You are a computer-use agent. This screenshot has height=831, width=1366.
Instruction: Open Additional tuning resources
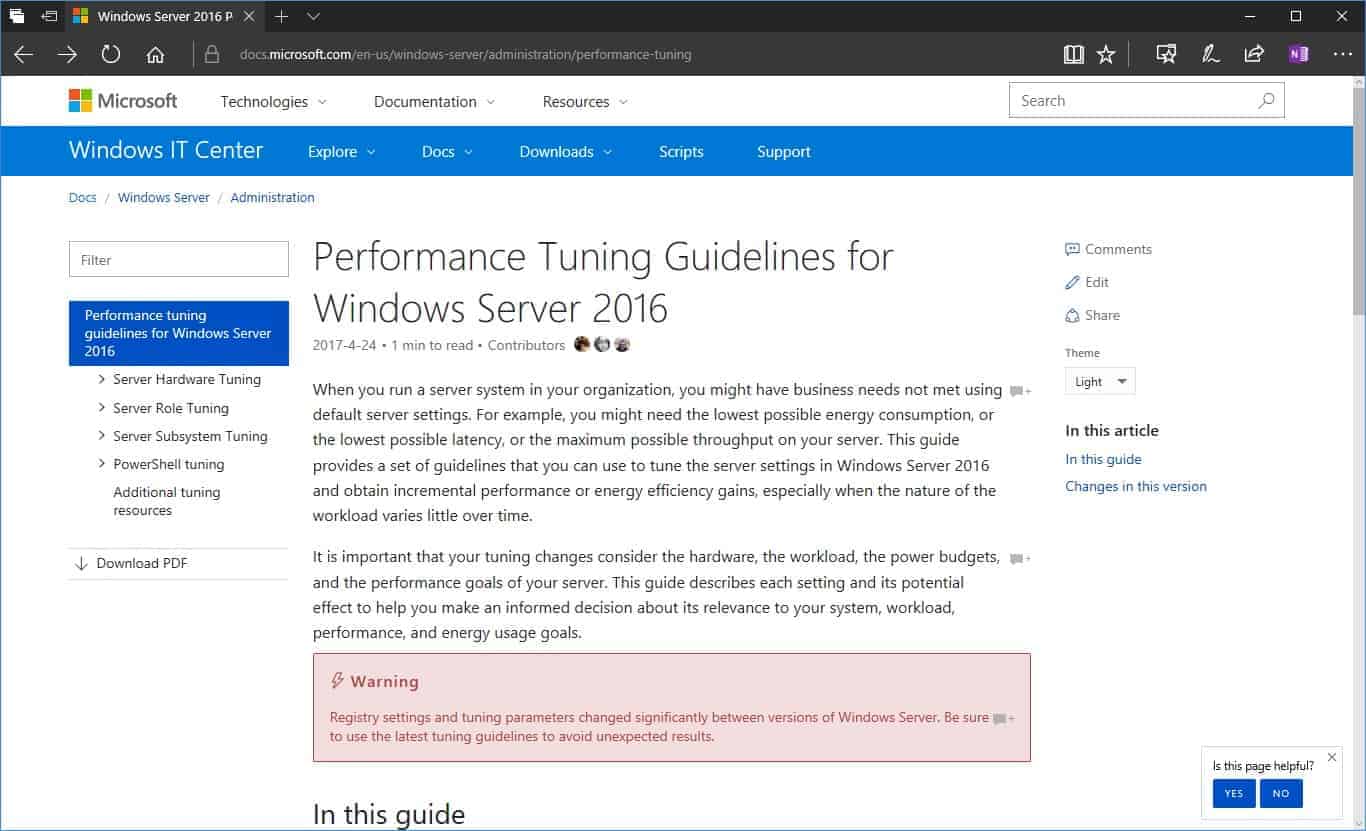(166, 501)
